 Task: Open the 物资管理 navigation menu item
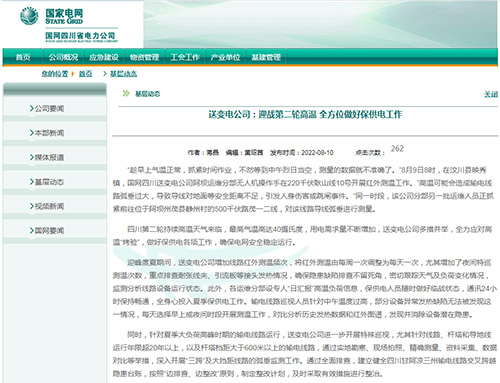click(x=144, y=57)
